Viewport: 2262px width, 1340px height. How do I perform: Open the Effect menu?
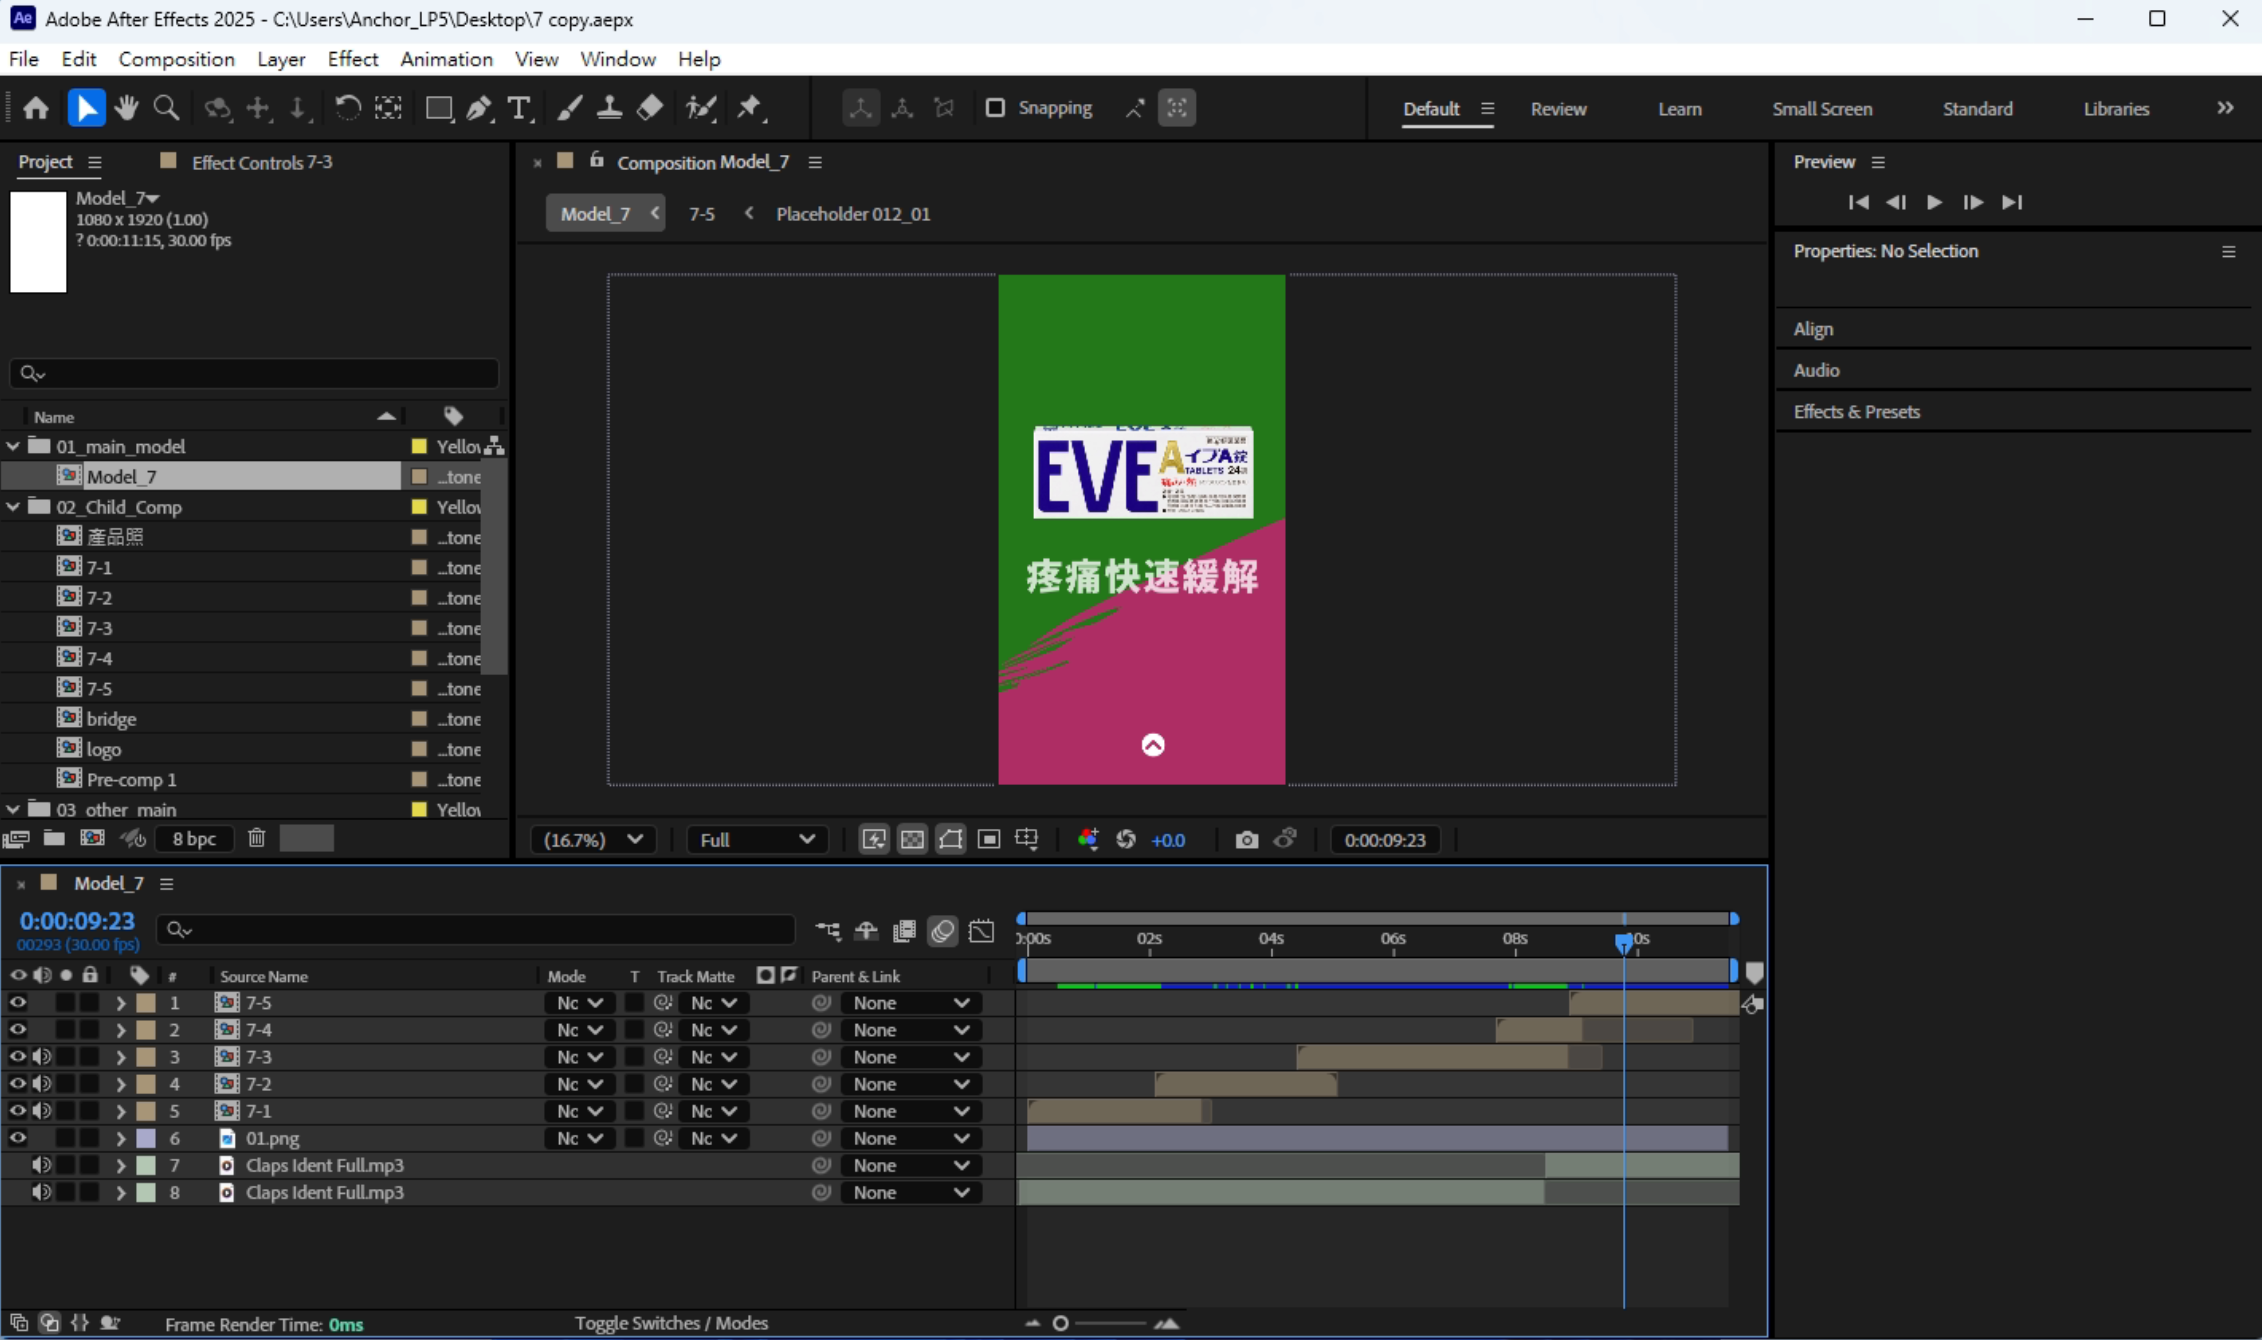[353, 59]
